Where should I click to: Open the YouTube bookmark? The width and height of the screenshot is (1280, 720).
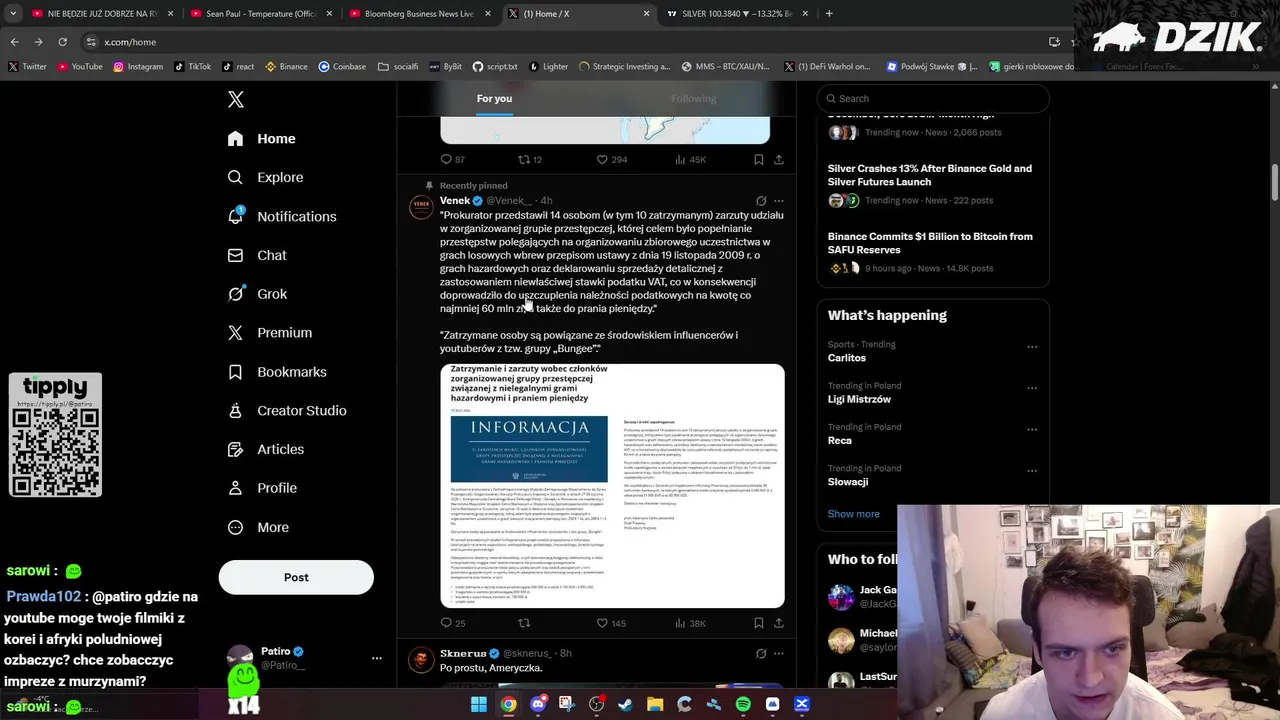tap(80, 67)
